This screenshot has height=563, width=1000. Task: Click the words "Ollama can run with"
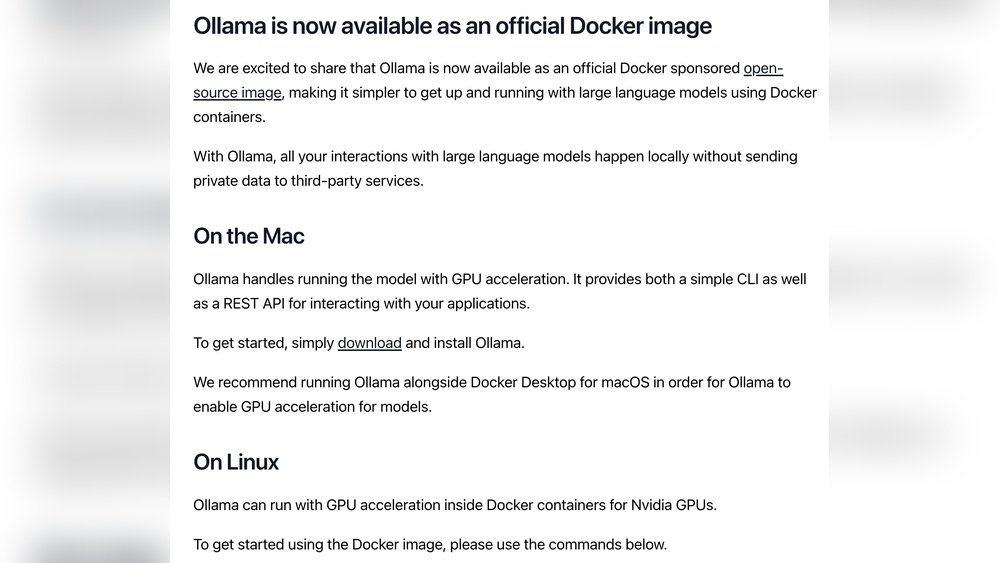(258, 505)
